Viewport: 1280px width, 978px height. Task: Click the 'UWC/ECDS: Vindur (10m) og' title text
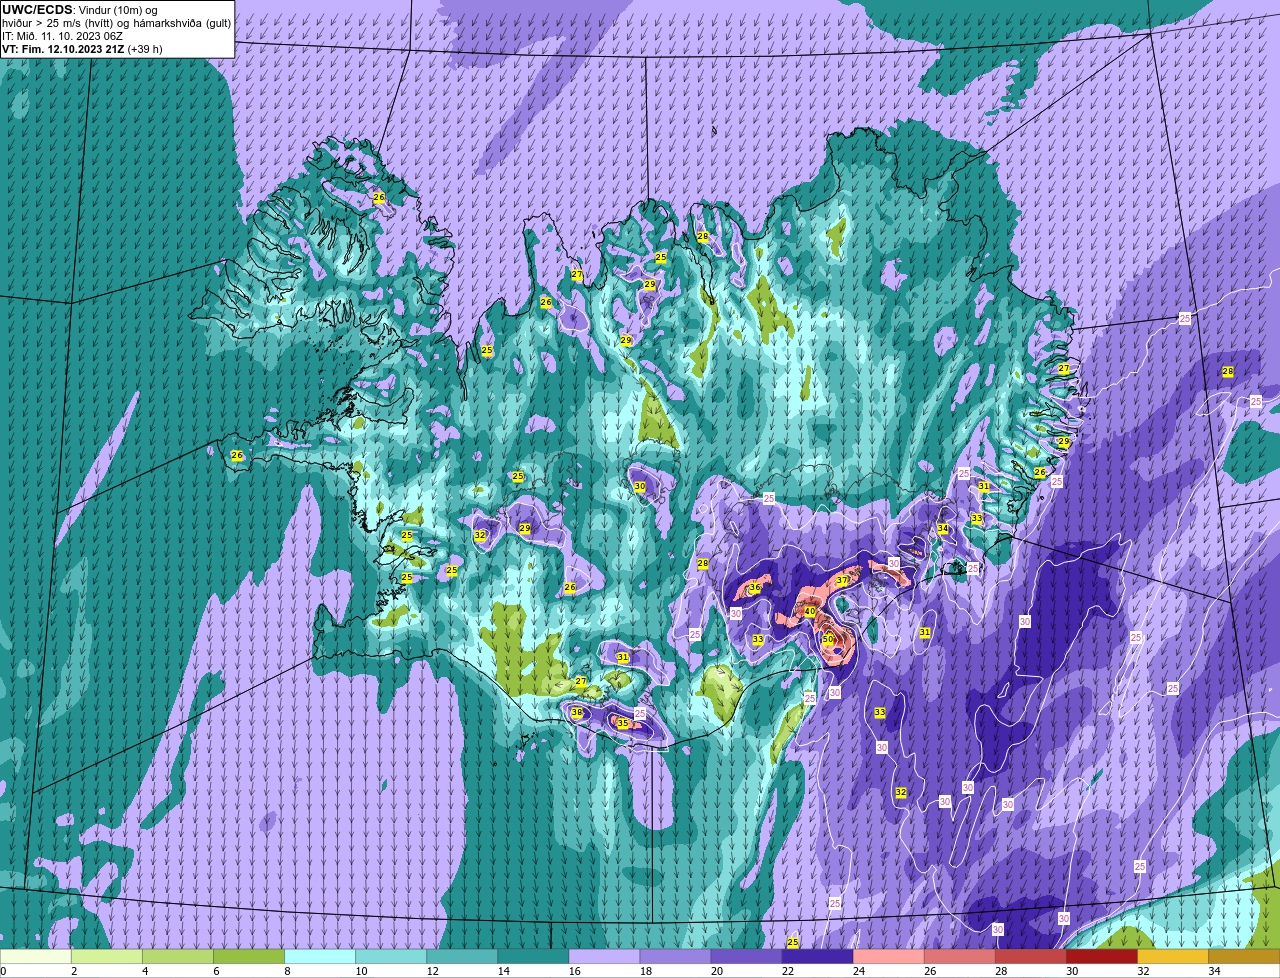(x=80, y=10)
